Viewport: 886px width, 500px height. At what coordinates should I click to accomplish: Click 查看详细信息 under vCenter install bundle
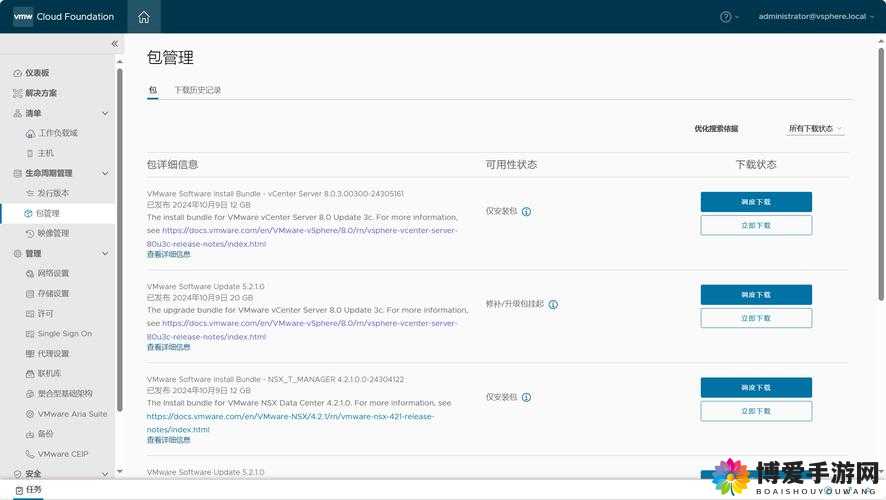[x=168, y=255]
